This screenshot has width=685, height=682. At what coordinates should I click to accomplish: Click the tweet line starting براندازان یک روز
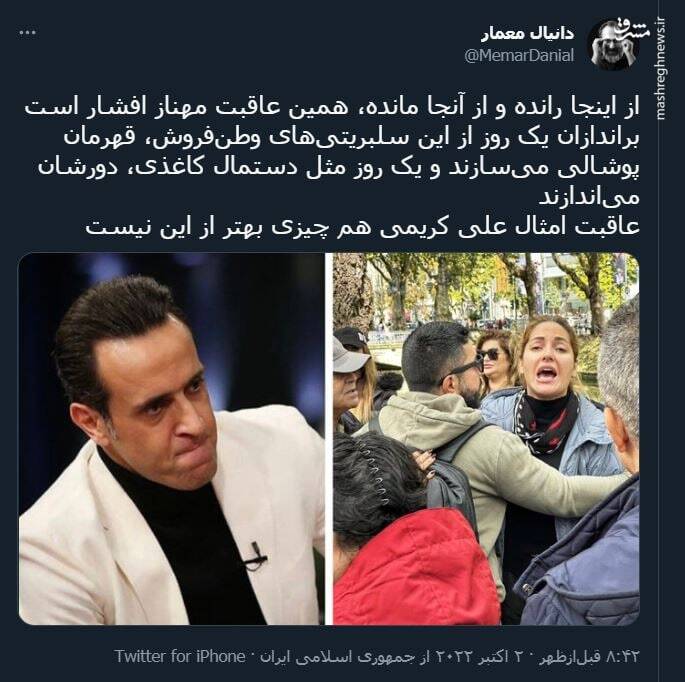pos(352,138)
